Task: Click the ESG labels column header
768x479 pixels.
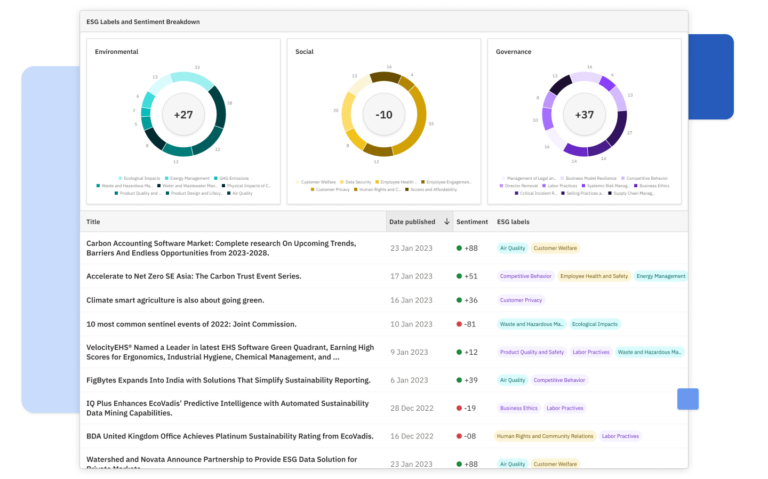Action: coord(513,221)
